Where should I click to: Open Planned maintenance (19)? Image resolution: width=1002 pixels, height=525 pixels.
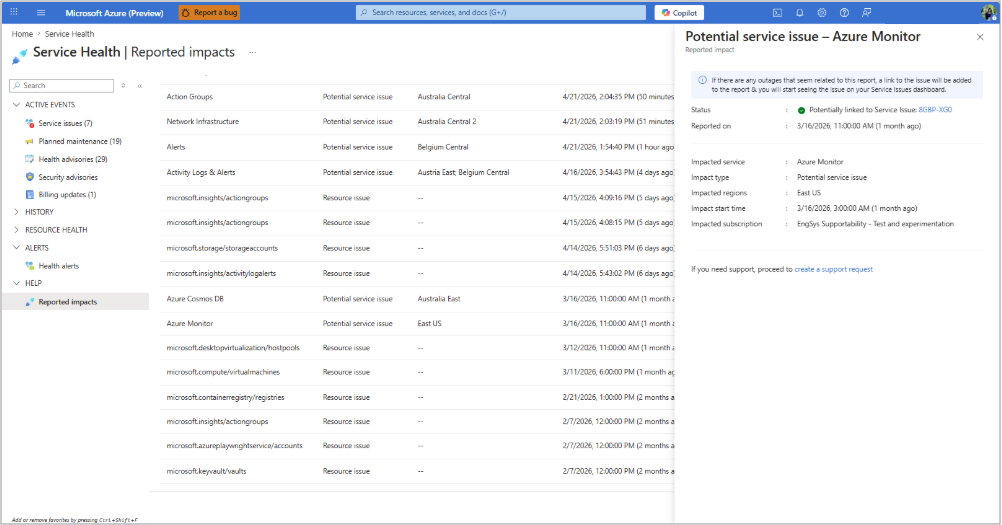coord(80,141)
